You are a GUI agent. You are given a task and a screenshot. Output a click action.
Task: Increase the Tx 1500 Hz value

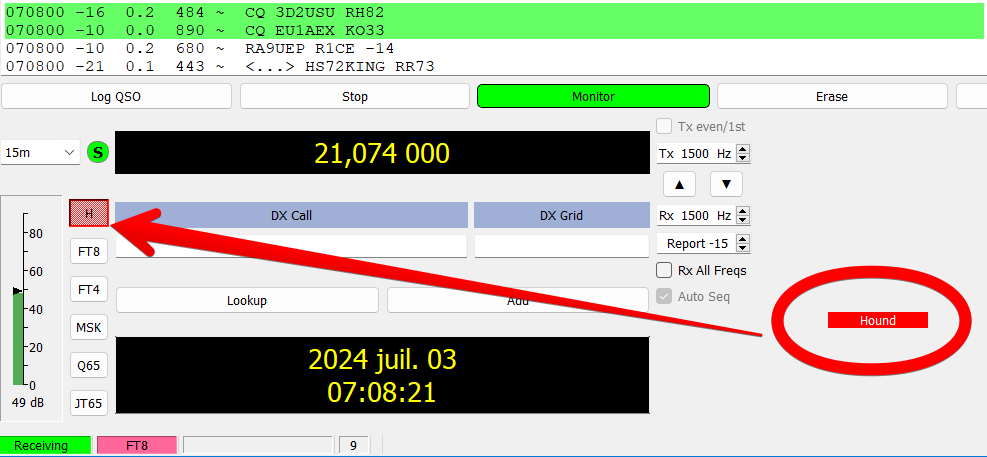click(x=743, y=149)
